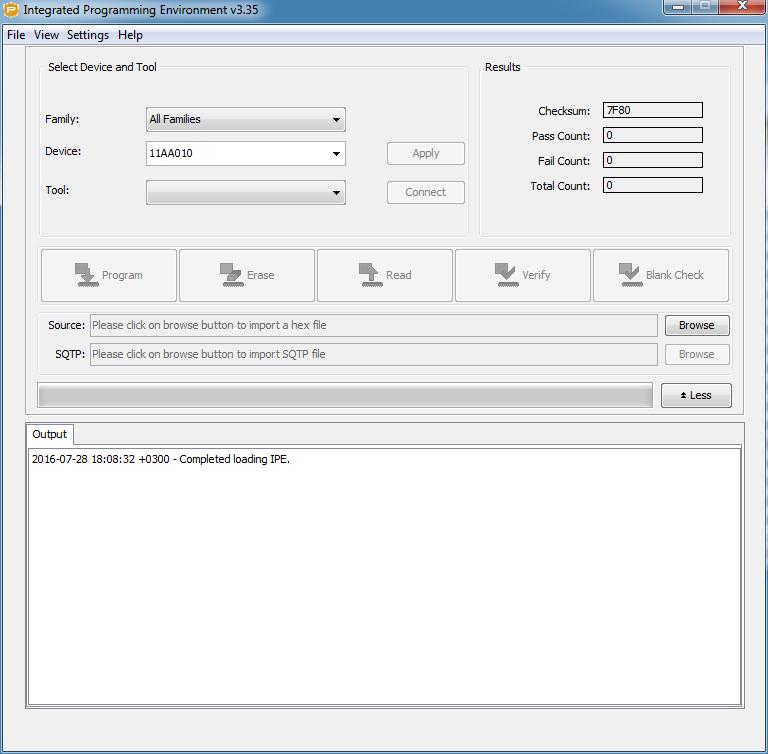
Task: Collapse the panel with Less button
Action: coord(696,395)
